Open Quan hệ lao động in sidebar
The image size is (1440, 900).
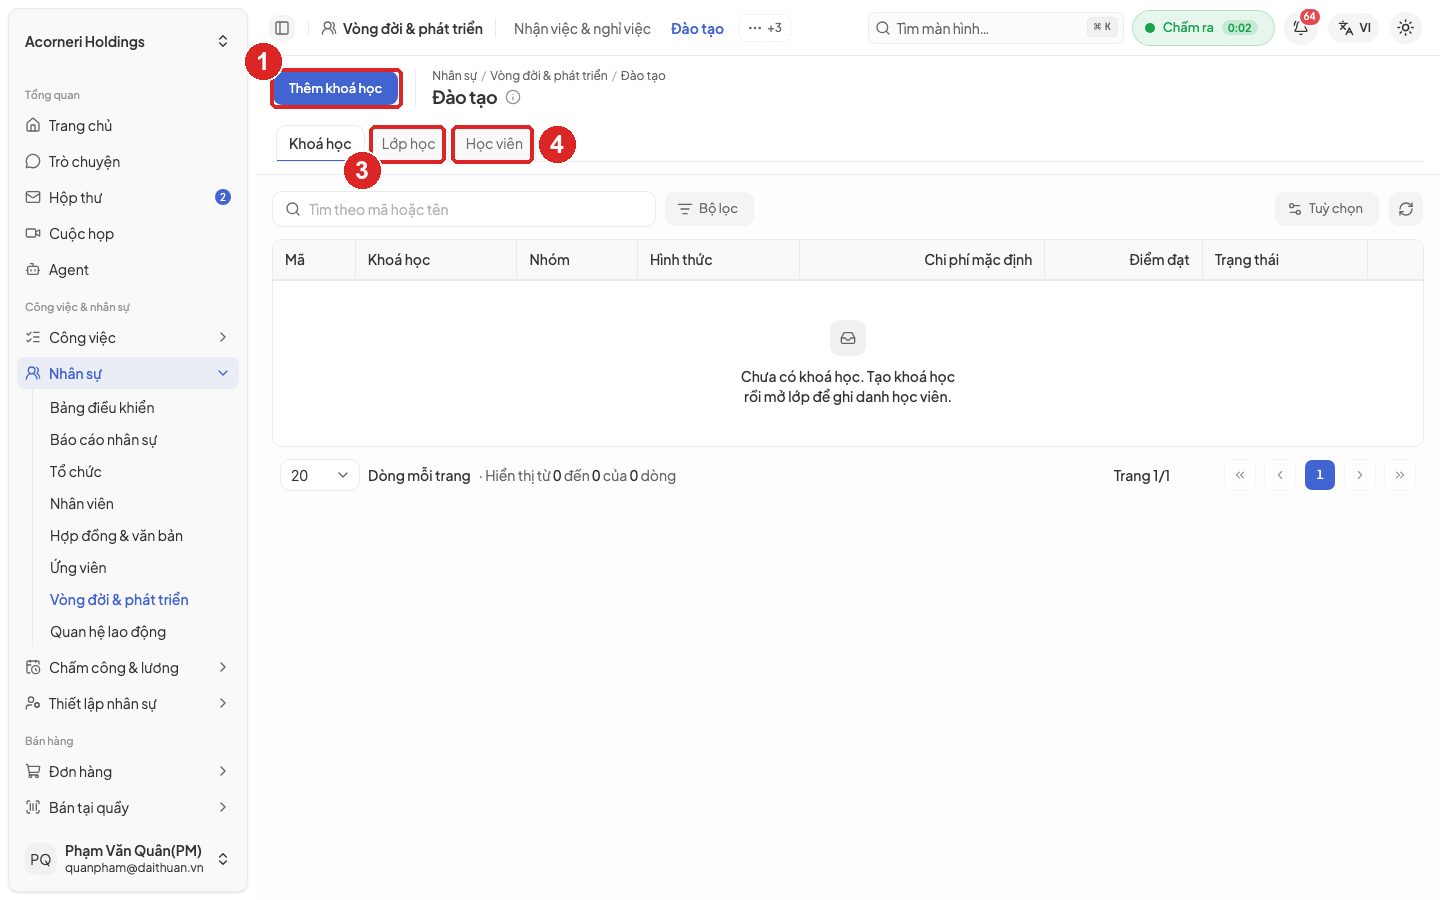coord(138,632)
